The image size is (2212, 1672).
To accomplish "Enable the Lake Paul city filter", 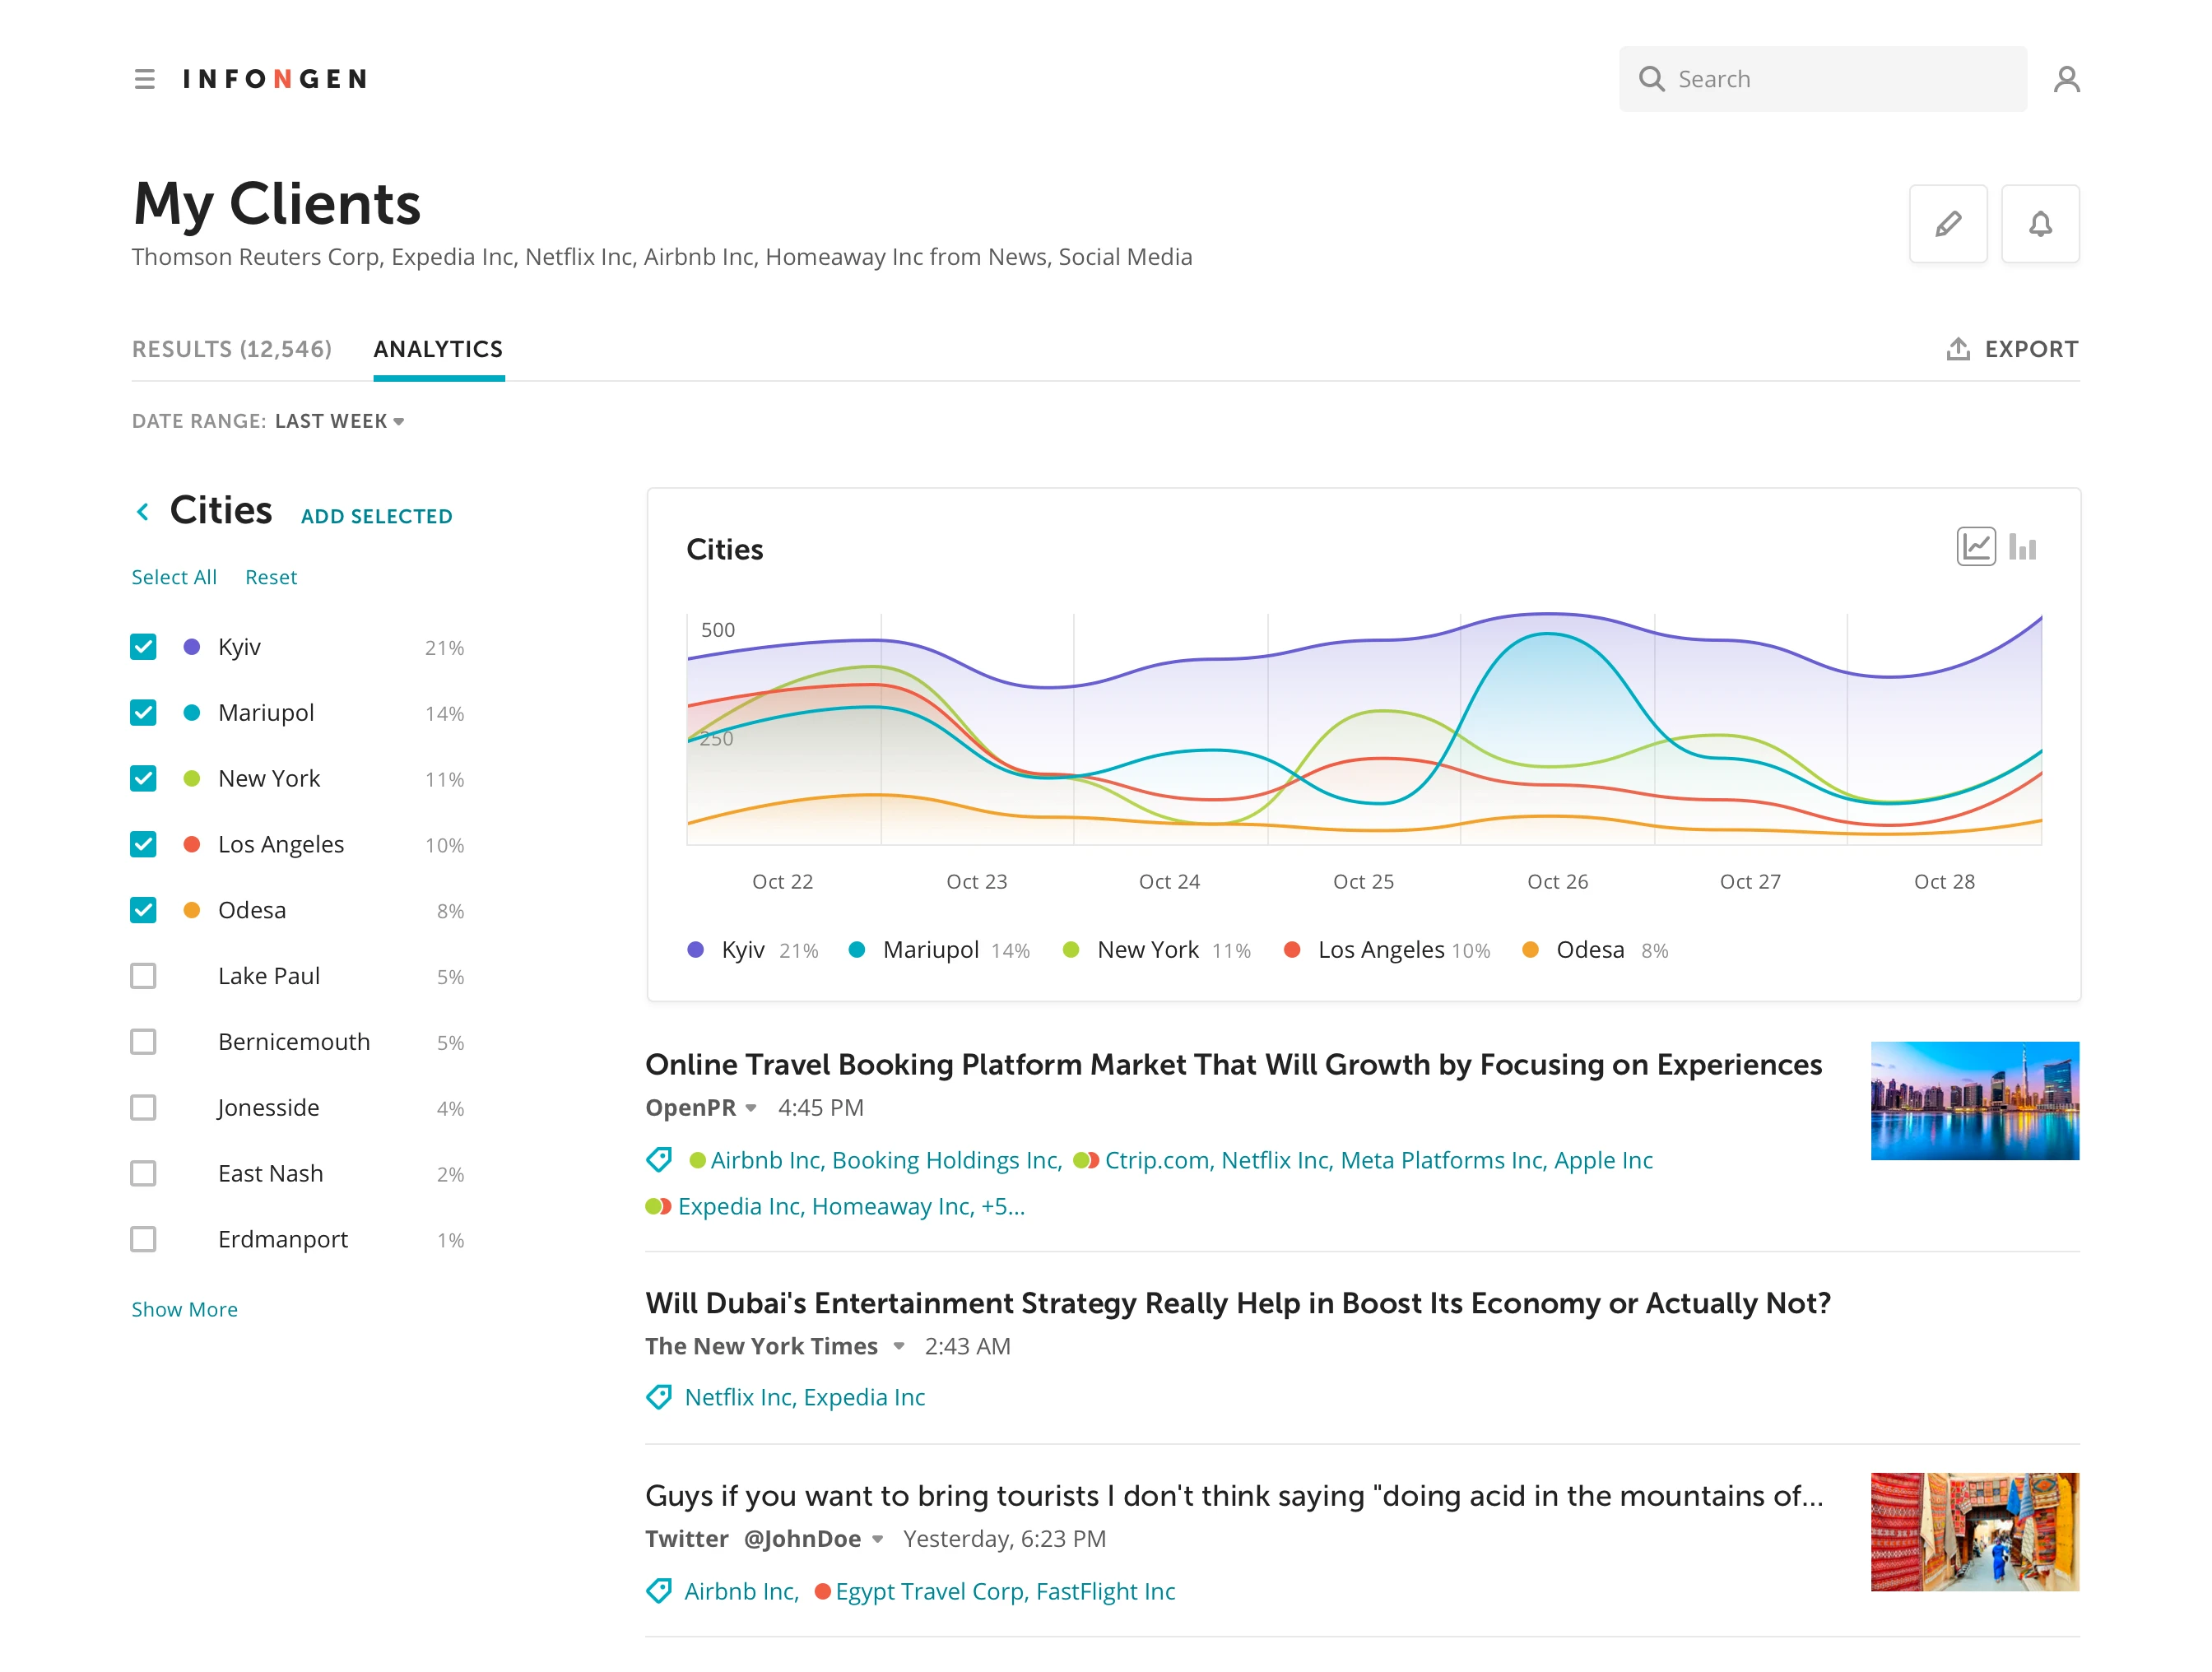I will 143,975.
